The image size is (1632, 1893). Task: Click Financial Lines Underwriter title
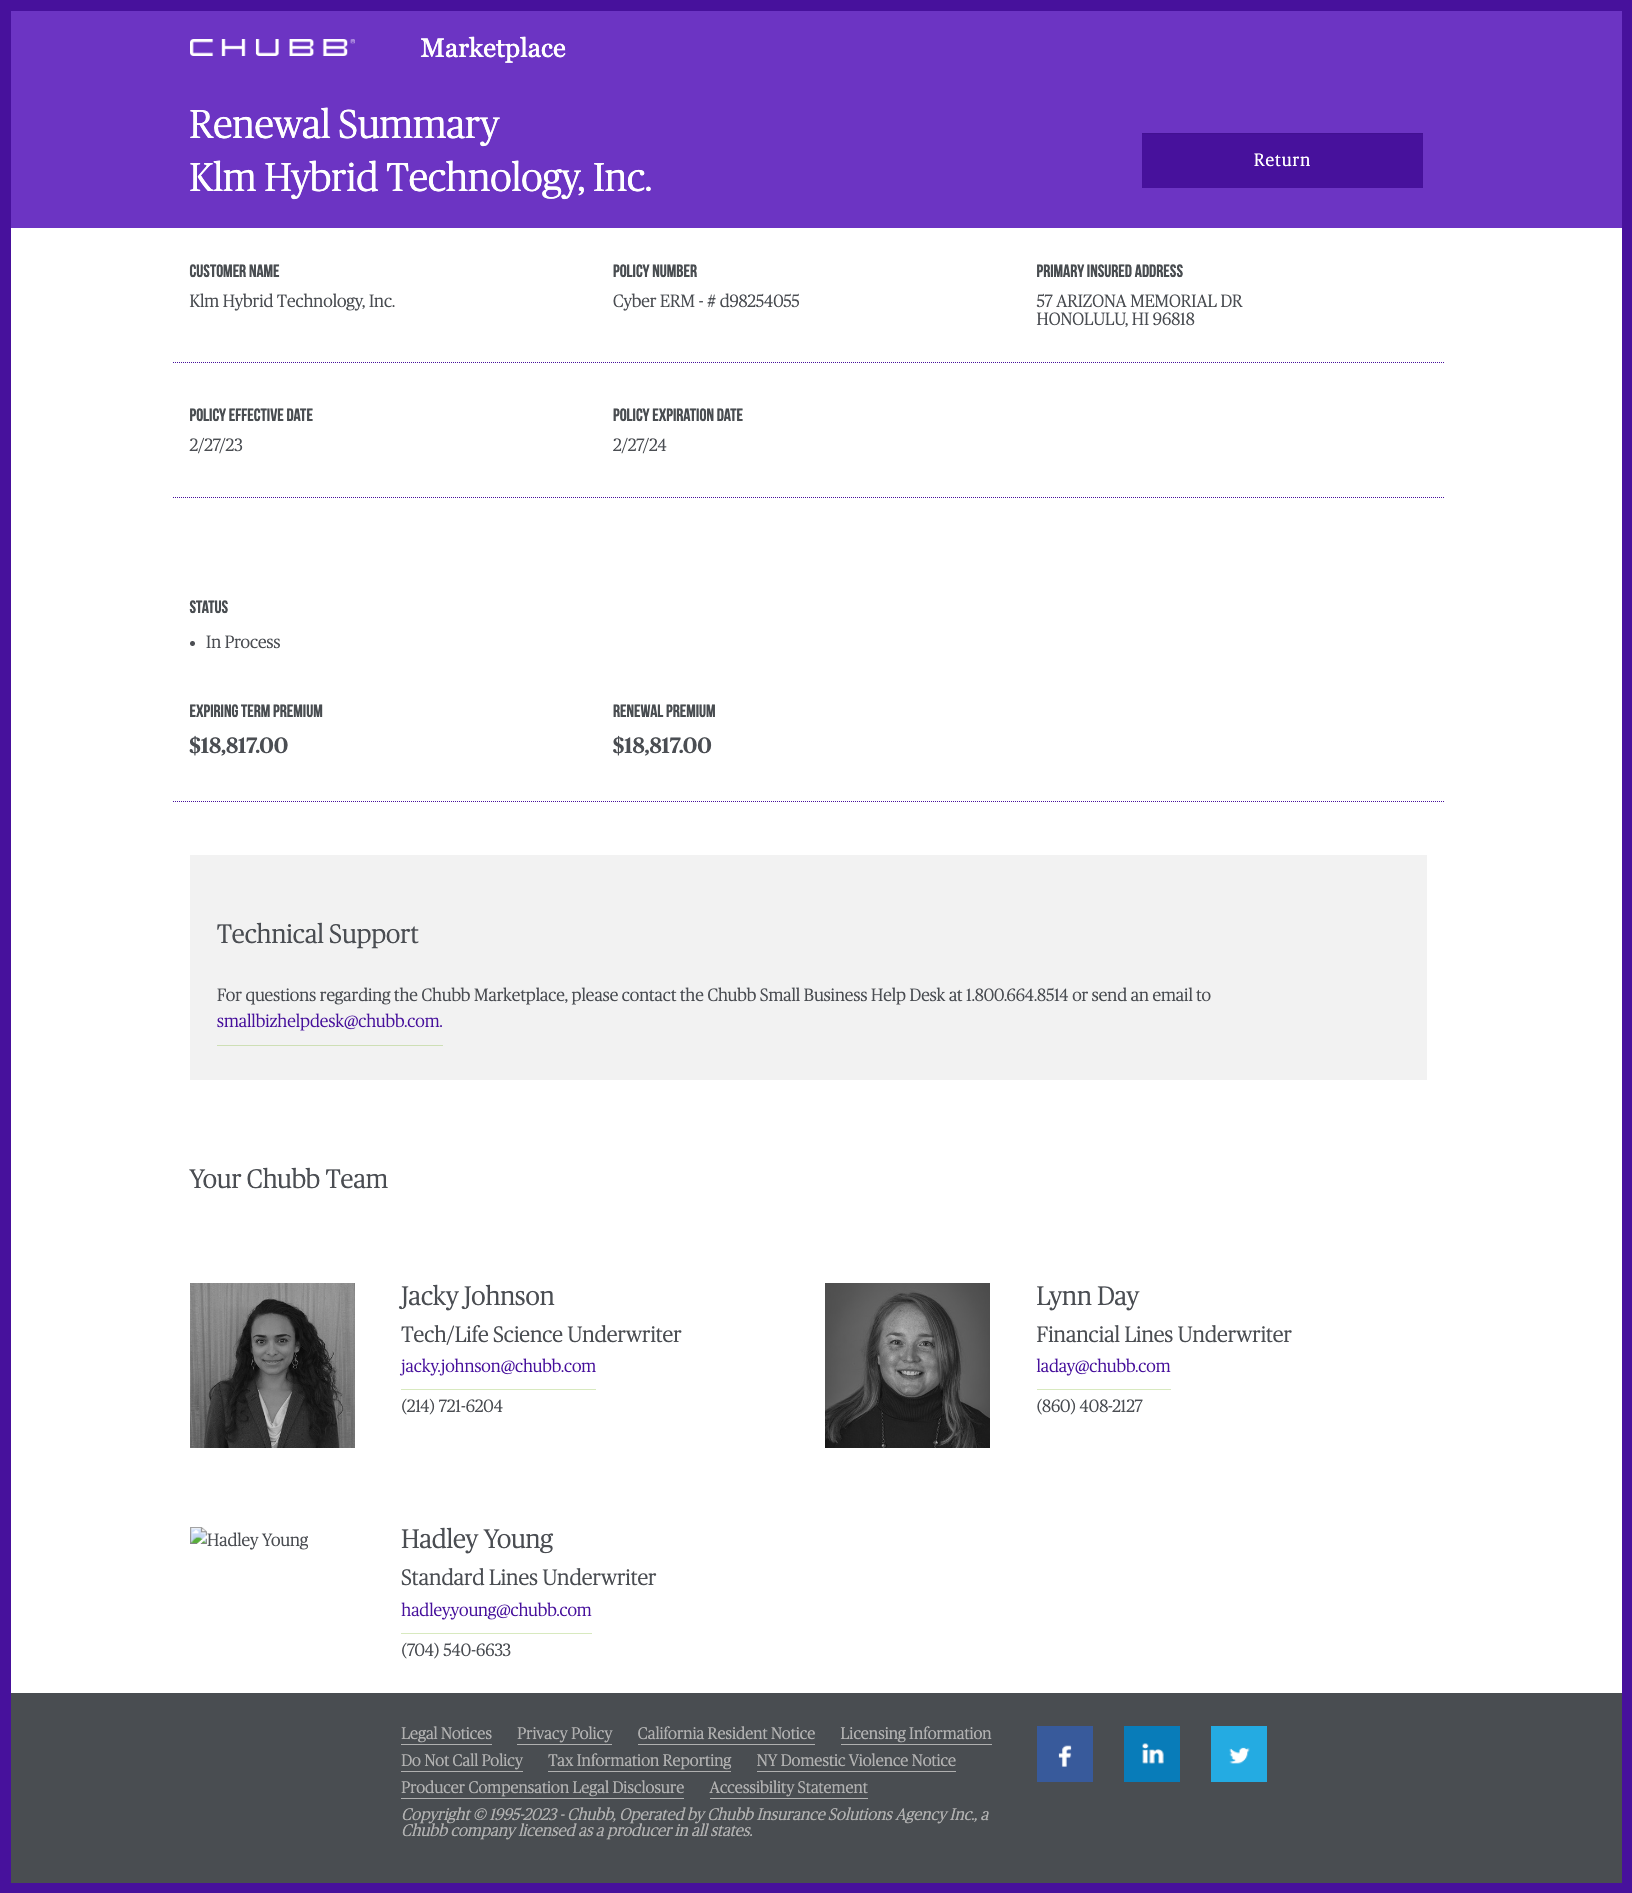click(x=1164, y=1334)
